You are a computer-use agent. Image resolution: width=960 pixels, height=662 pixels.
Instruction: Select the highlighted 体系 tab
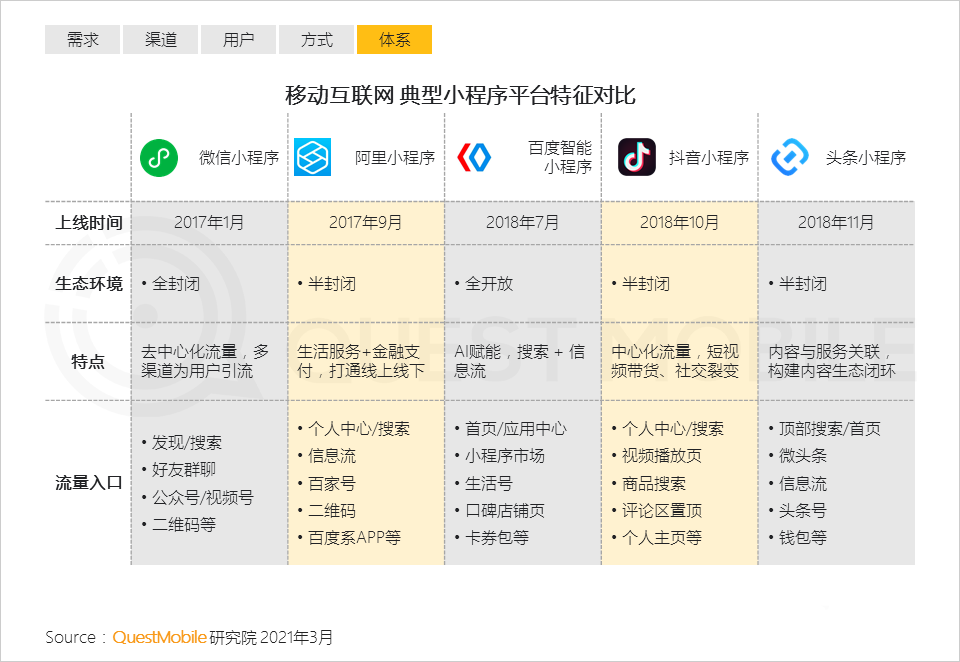click(x=394, y=40)
